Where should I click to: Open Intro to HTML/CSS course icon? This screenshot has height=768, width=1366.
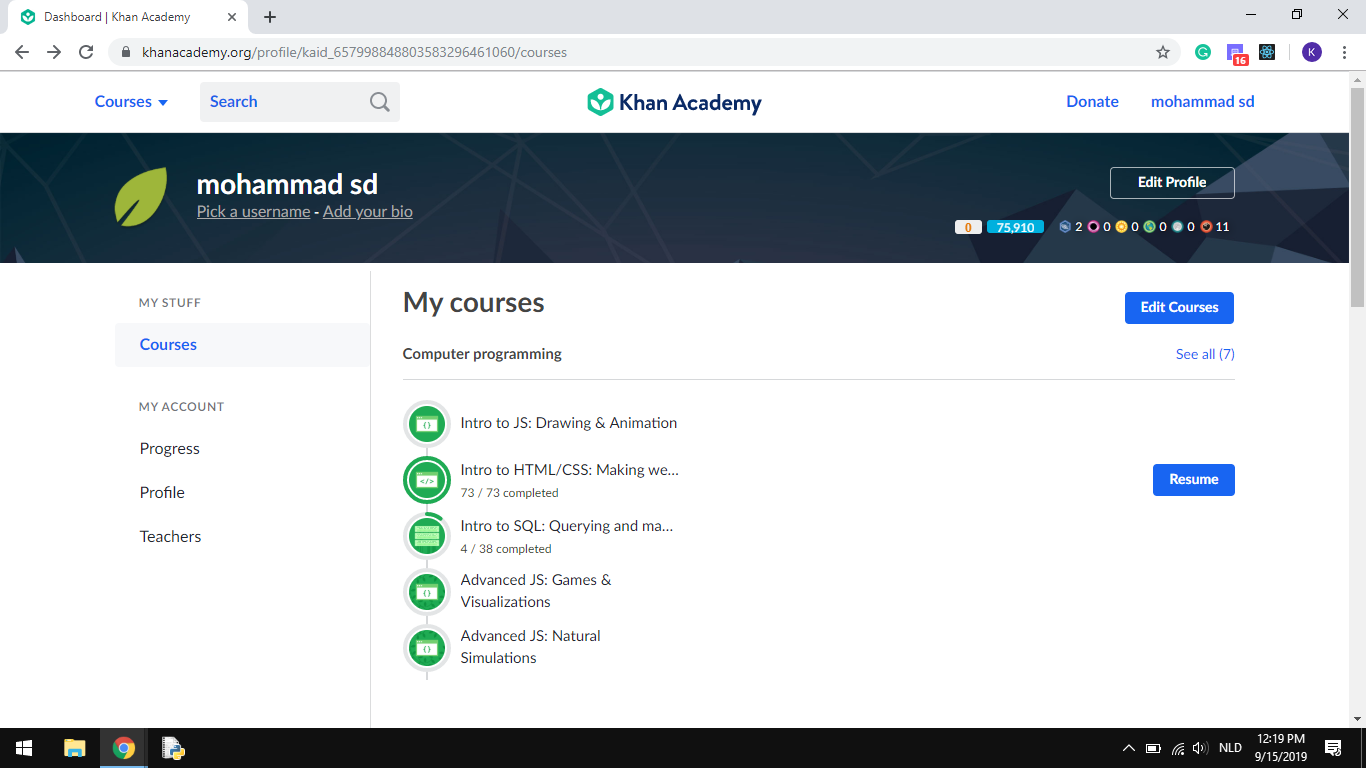coord(427,480)
